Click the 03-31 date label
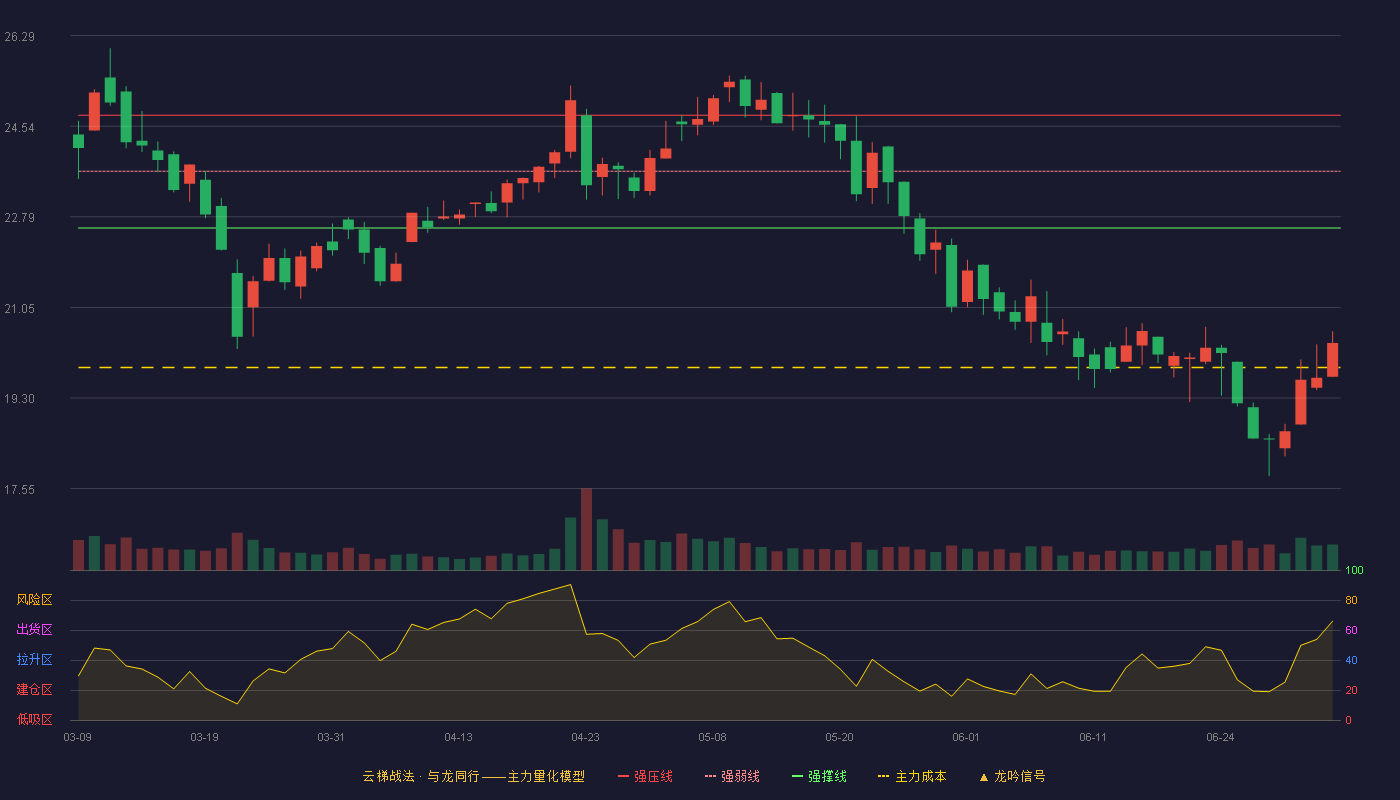 (331, 737)
